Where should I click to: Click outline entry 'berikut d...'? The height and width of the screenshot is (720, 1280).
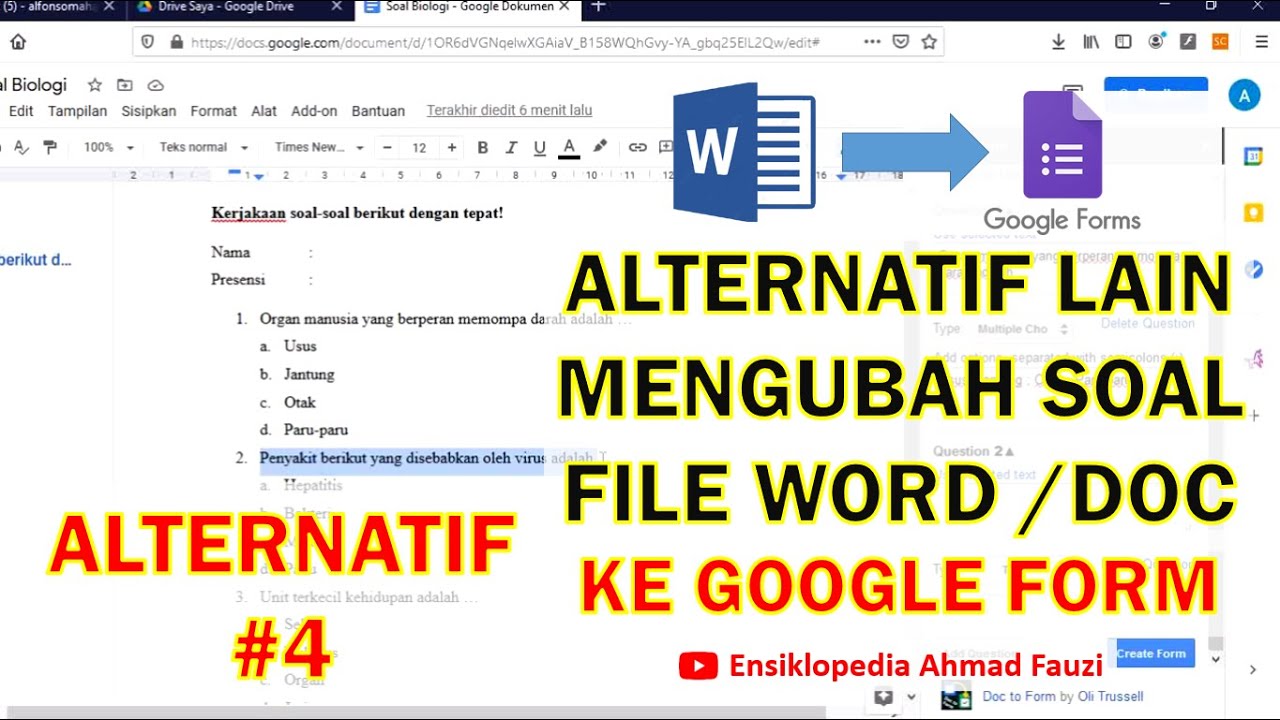pos(36,260)
